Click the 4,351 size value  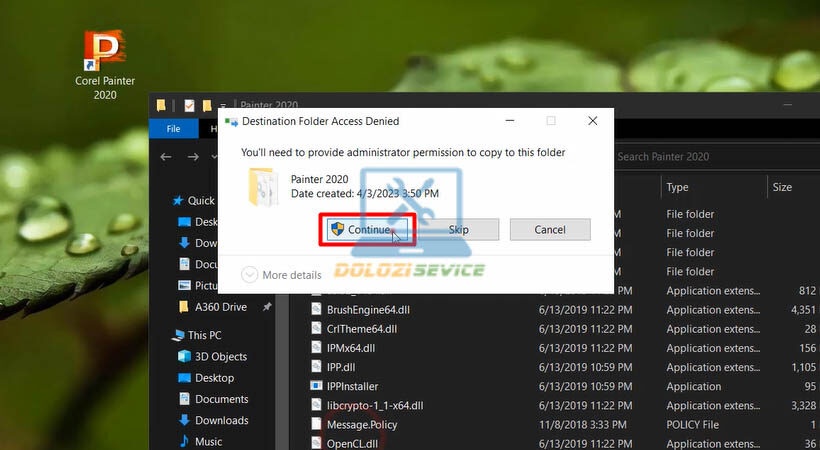pos(803,310)
